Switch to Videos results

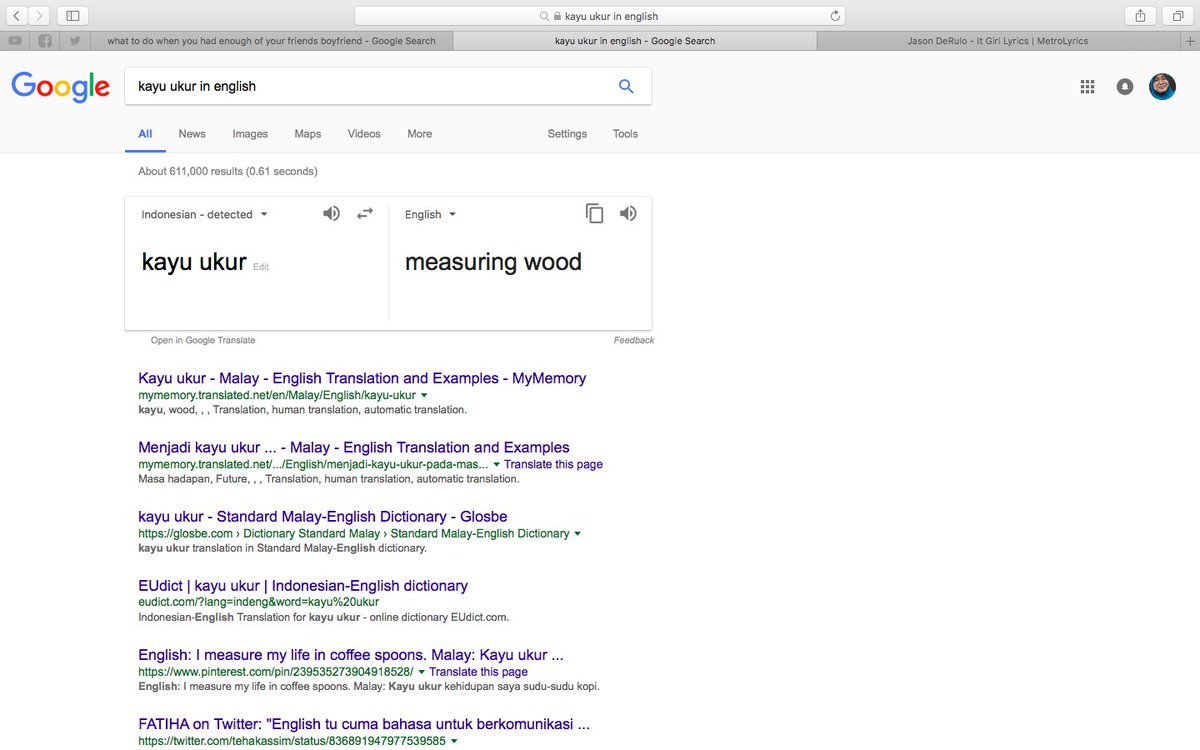pyautogui.click(x=364, y=134)
